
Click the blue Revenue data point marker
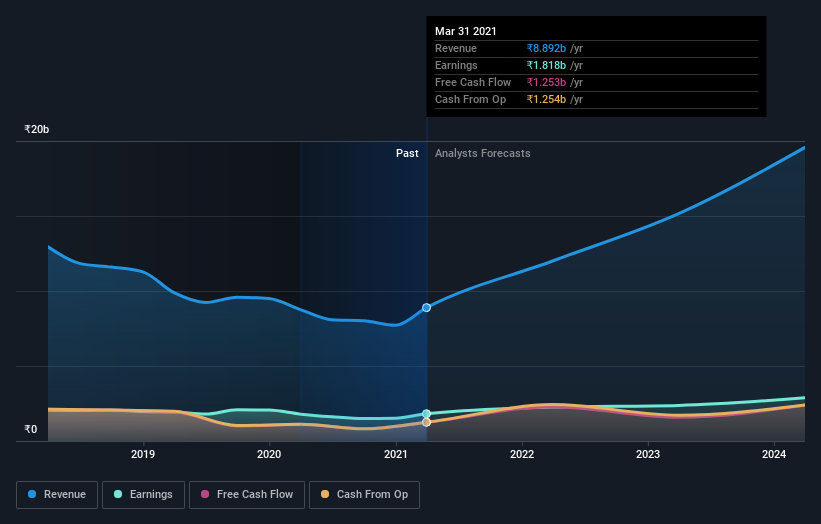click(x=427, y=308)
